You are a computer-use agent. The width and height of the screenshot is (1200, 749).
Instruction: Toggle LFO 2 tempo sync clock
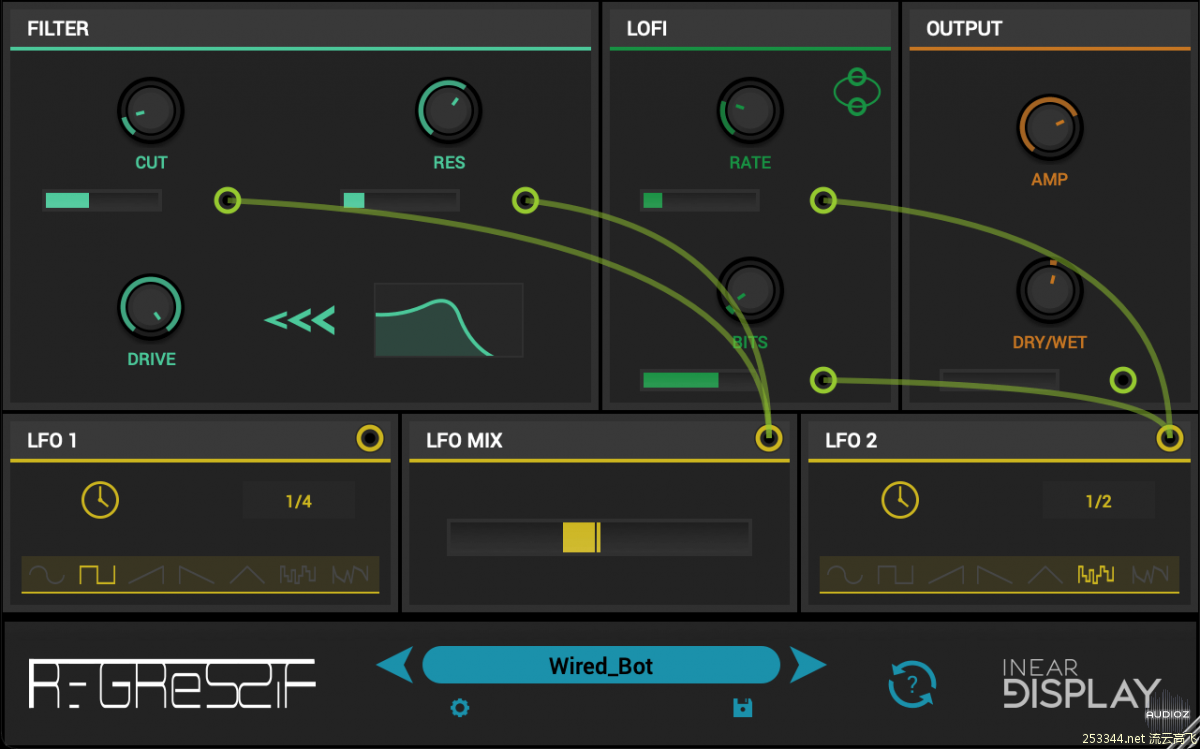tap(900, 499)
